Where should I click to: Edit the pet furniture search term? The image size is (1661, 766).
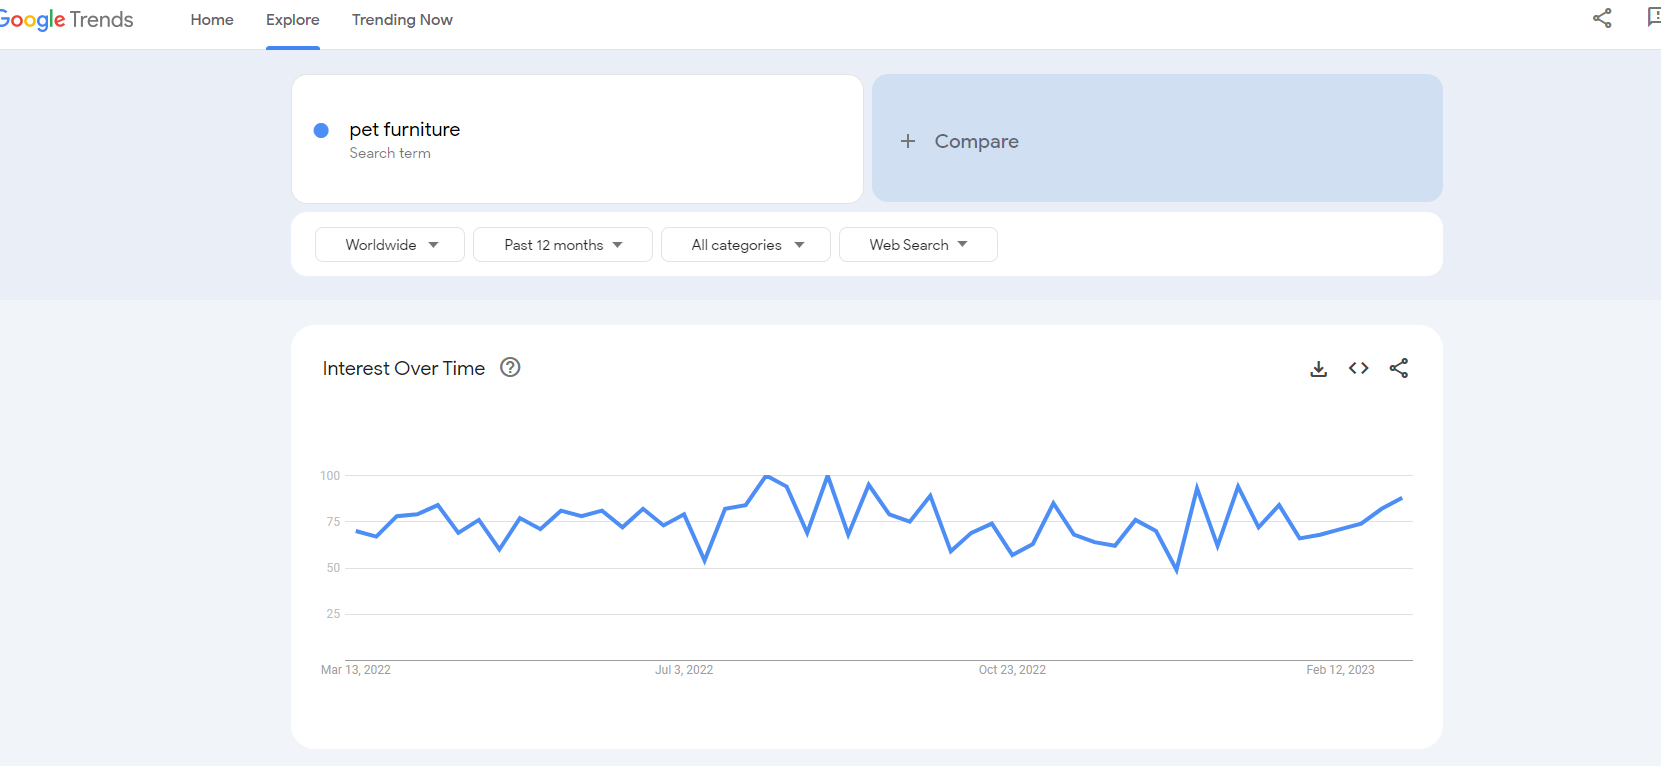tap(405, 130)
